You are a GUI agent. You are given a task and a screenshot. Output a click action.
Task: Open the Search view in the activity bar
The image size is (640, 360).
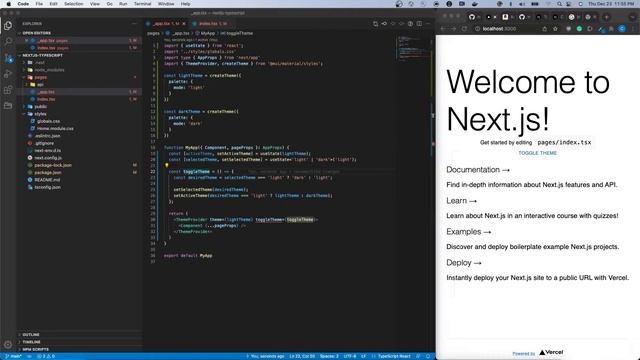coord(8,41)
